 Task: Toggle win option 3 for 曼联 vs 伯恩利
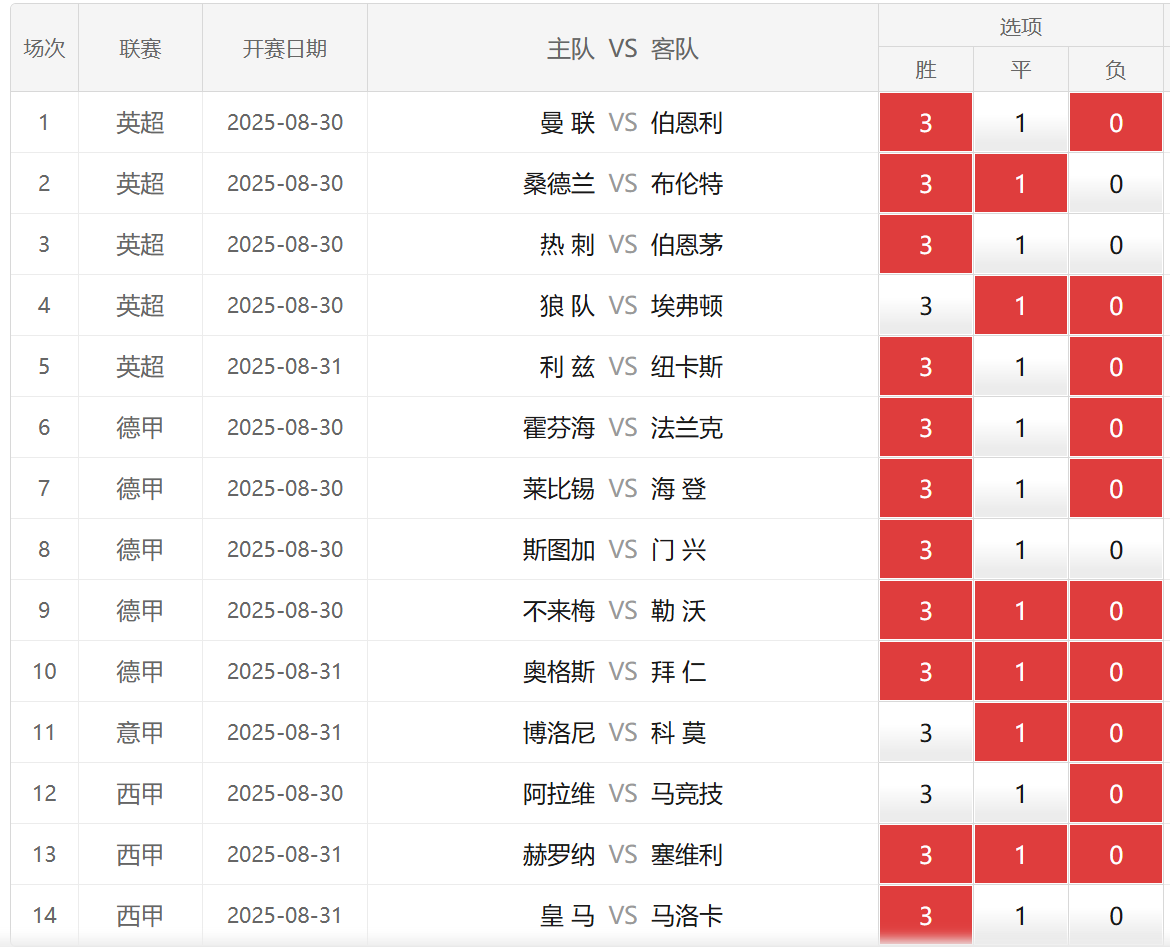tap(925, 122)
